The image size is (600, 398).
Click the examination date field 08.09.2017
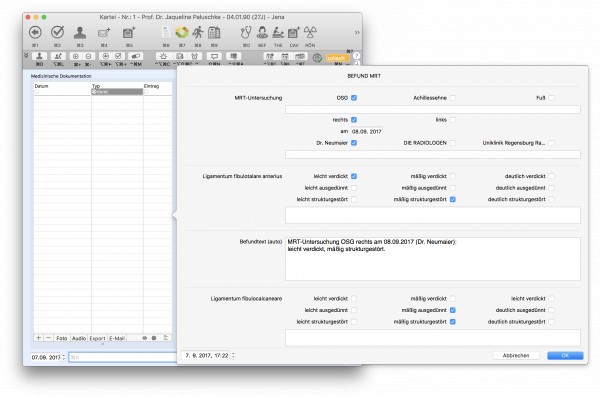(x=367, y=131)
